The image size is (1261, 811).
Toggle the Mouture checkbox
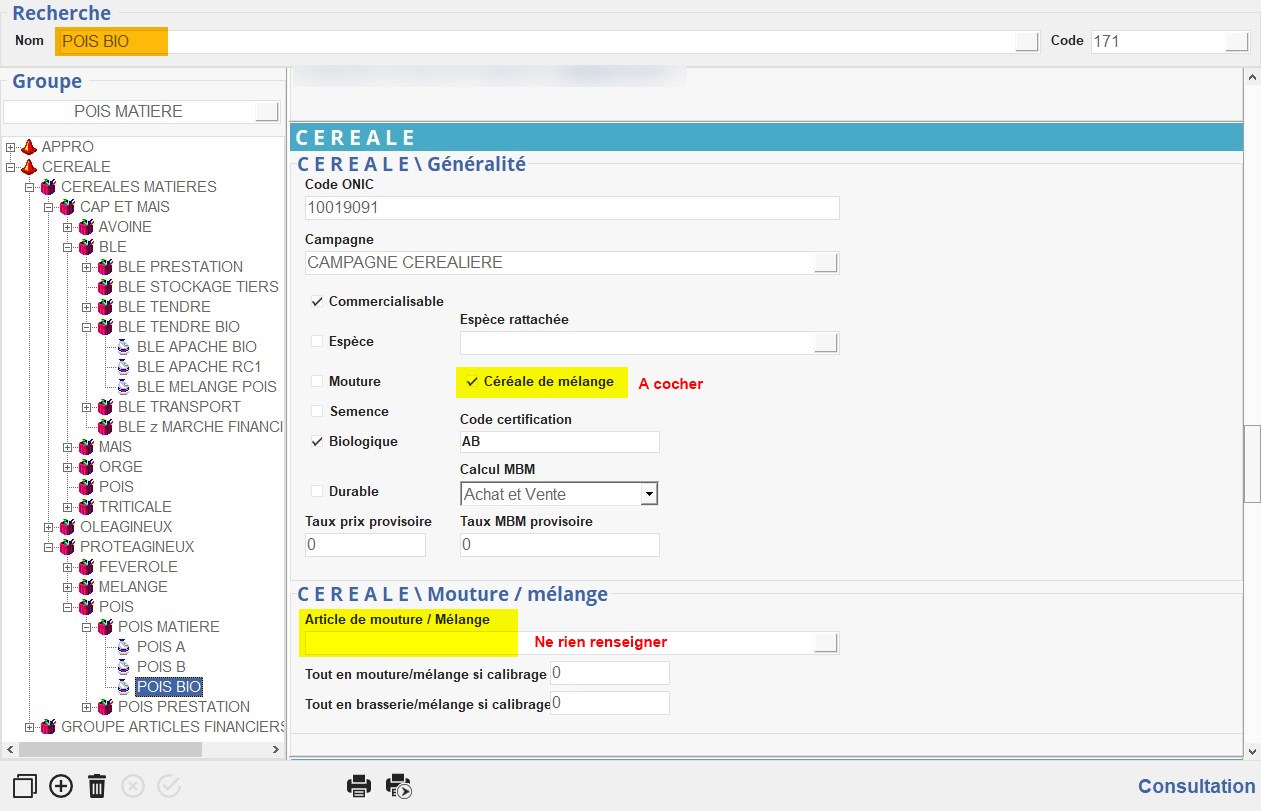tap(317, 381)
